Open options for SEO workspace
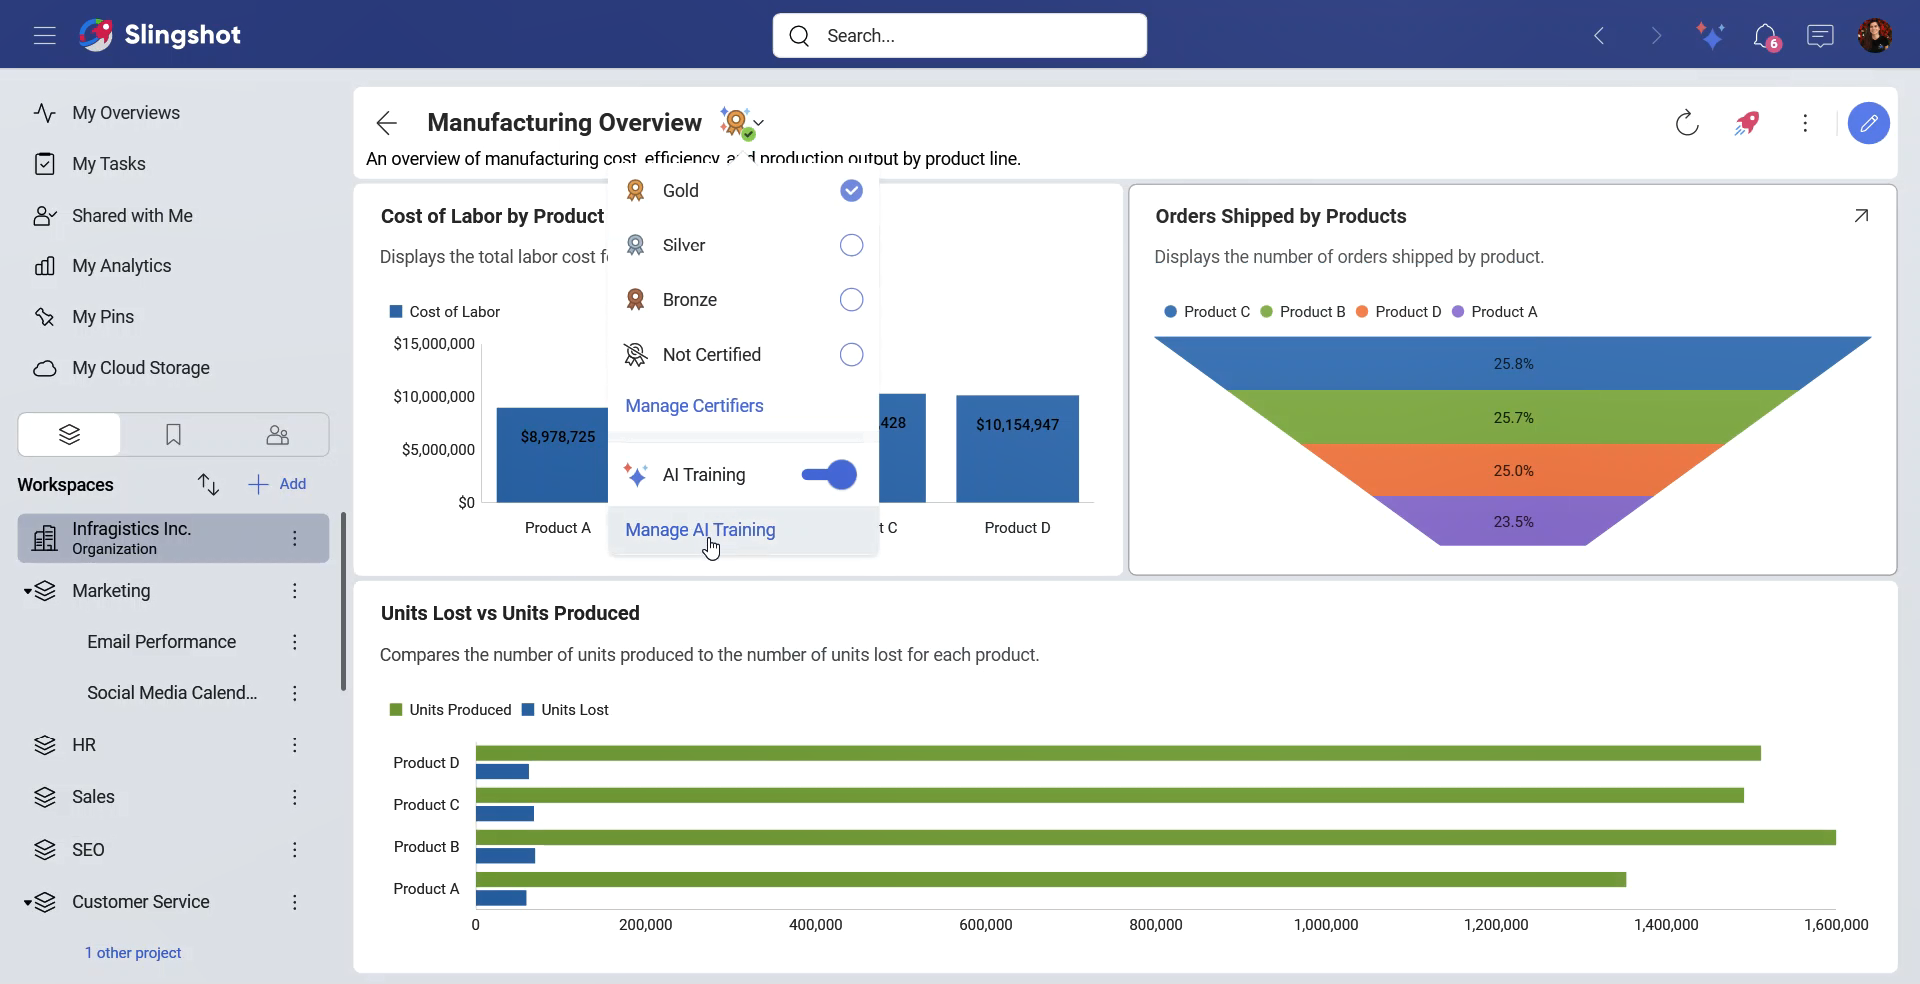Viewport: 1920px width, 984px height. tap(295, 850)
